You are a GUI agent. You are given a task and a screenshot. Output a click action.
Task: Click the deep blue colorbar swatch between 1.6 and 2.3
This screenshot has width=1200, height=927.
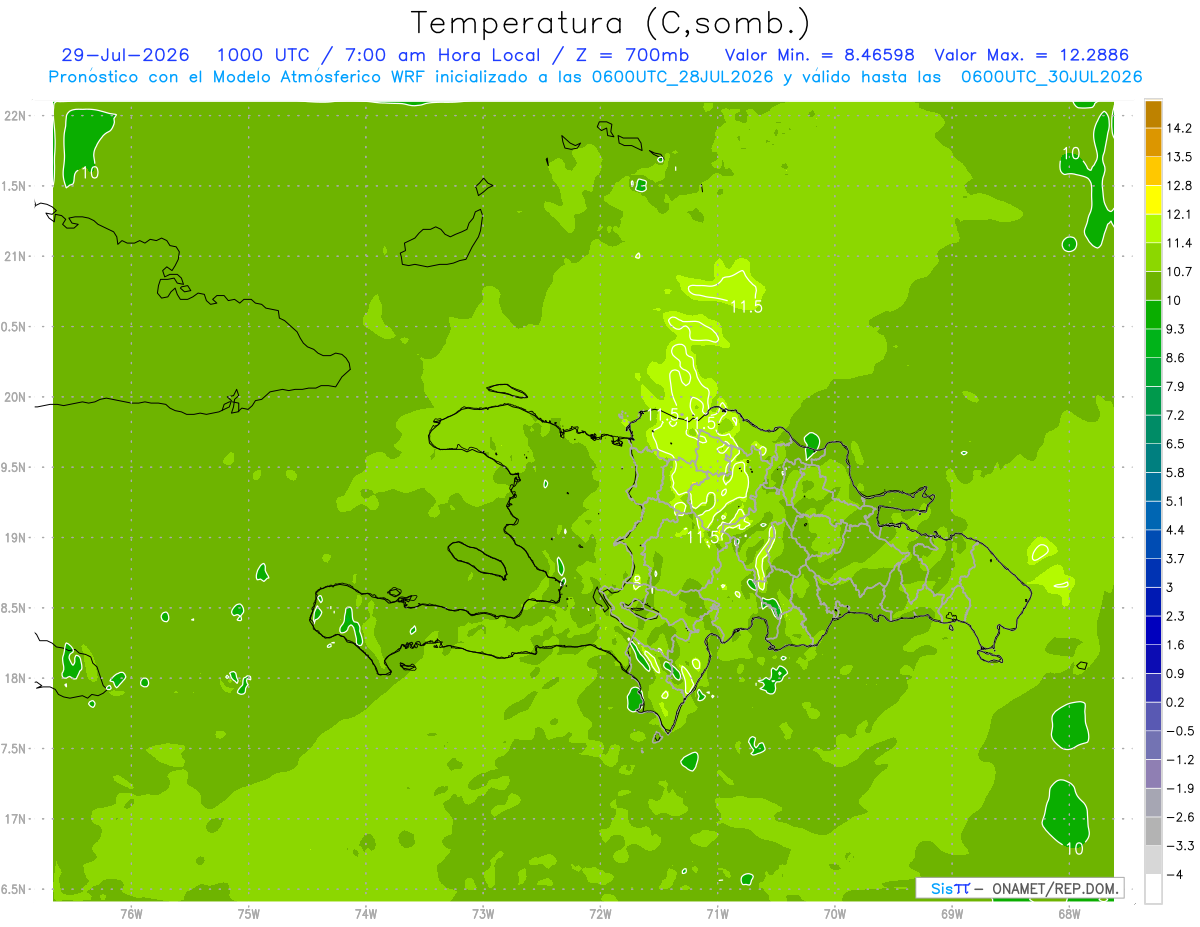coord(1153,630)
